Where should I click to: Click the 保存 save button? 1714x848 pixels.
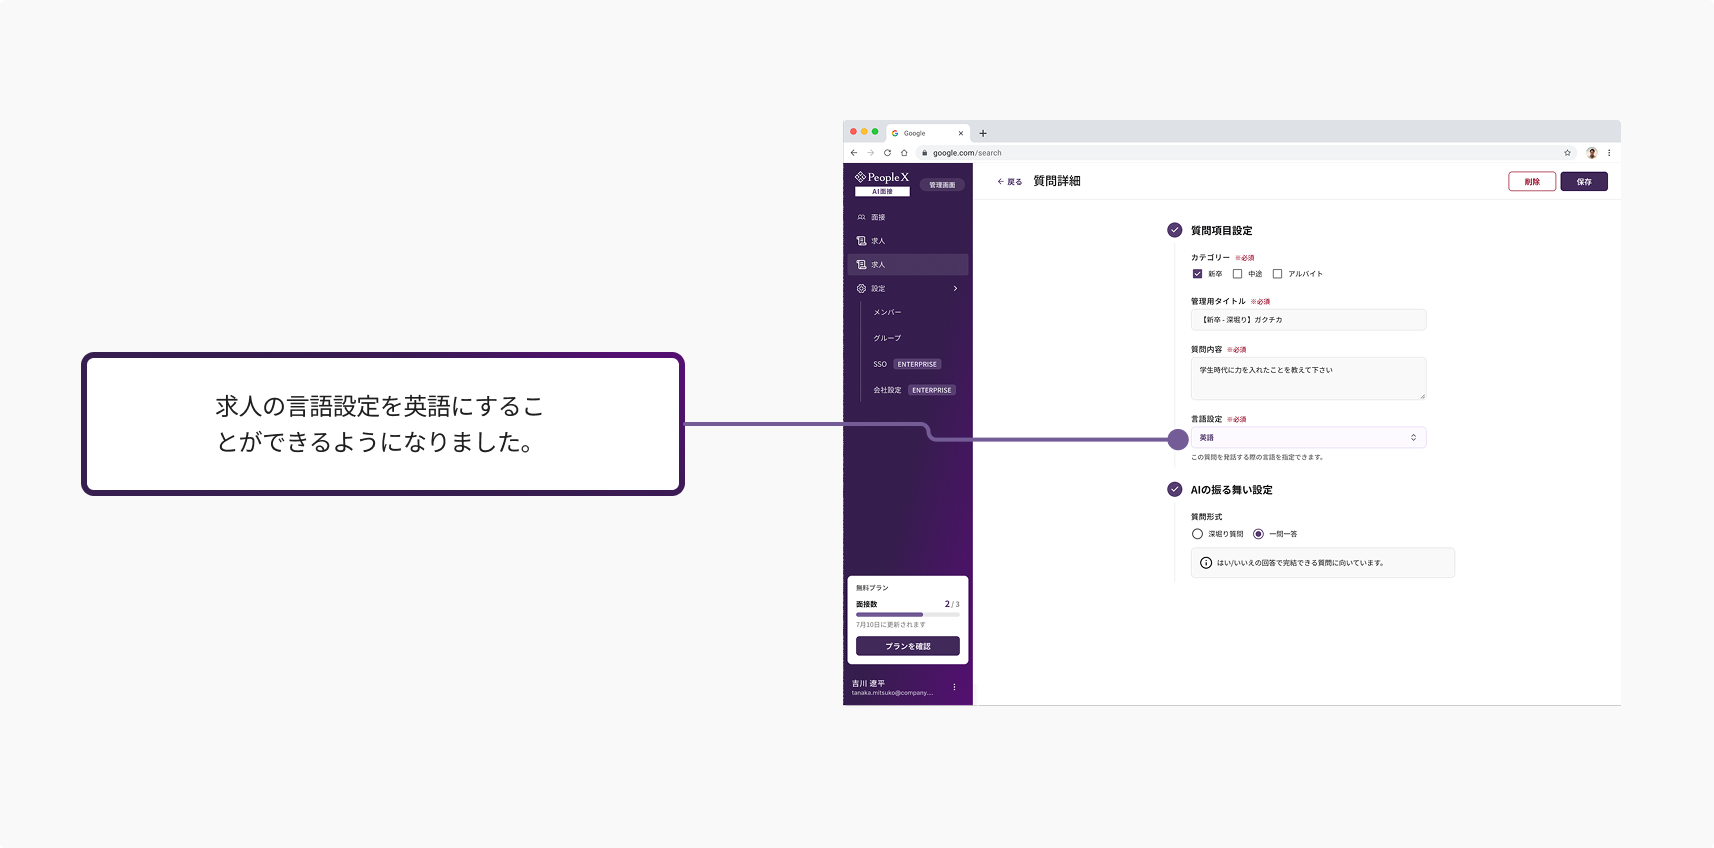click(1584, 182)
